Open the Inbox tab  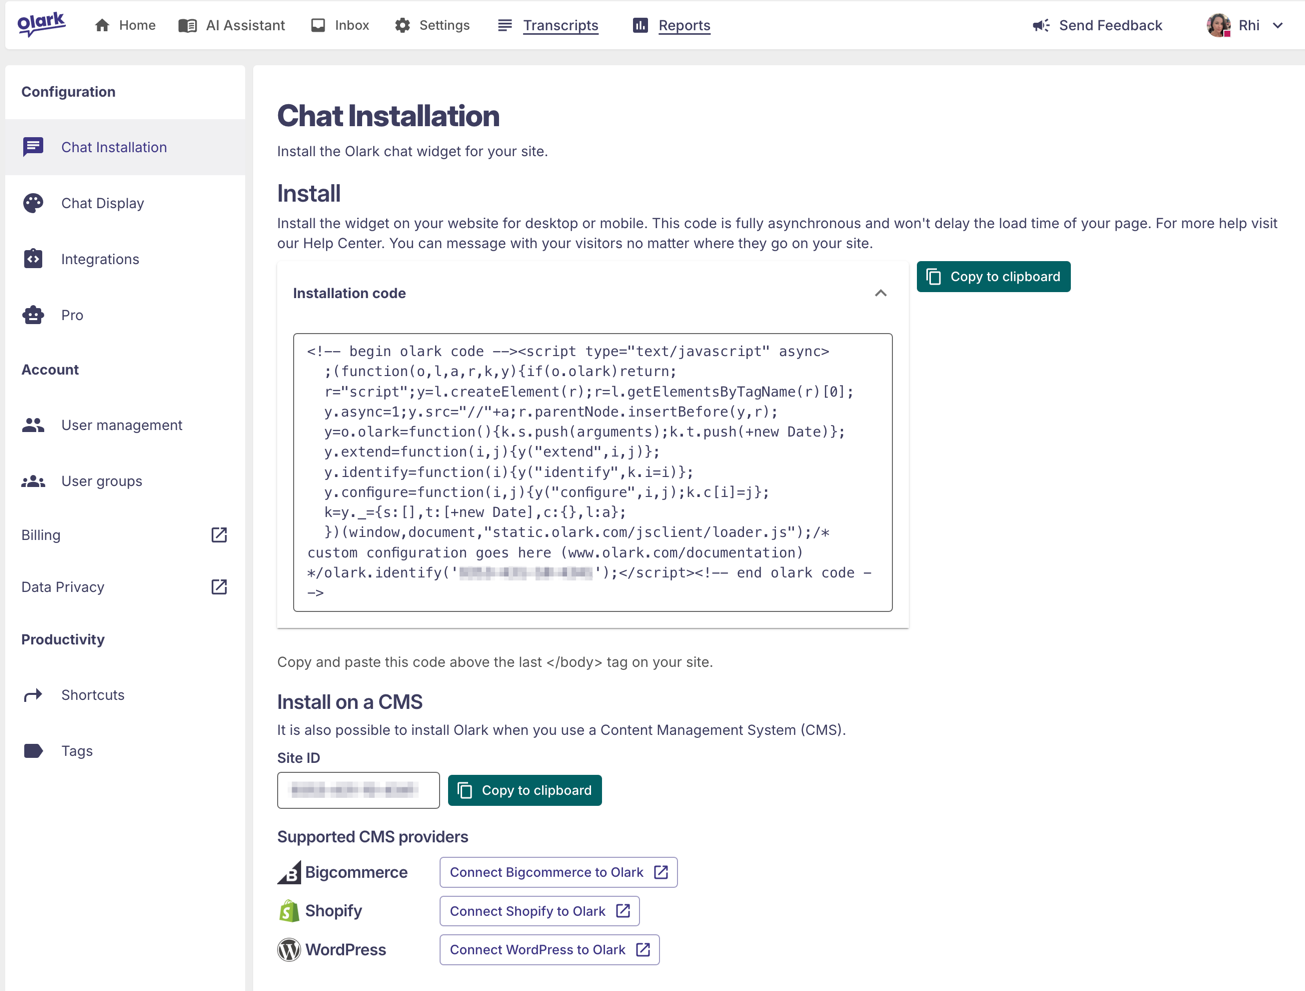coord(340,25)
